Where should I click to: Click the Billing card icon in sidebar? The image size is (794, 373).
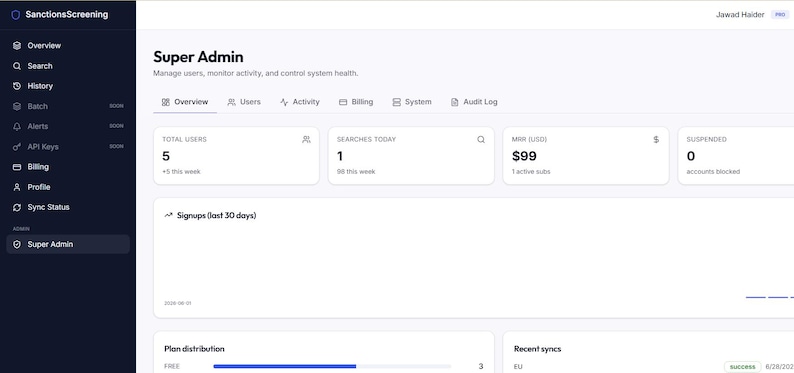click(x=17, y=167)
